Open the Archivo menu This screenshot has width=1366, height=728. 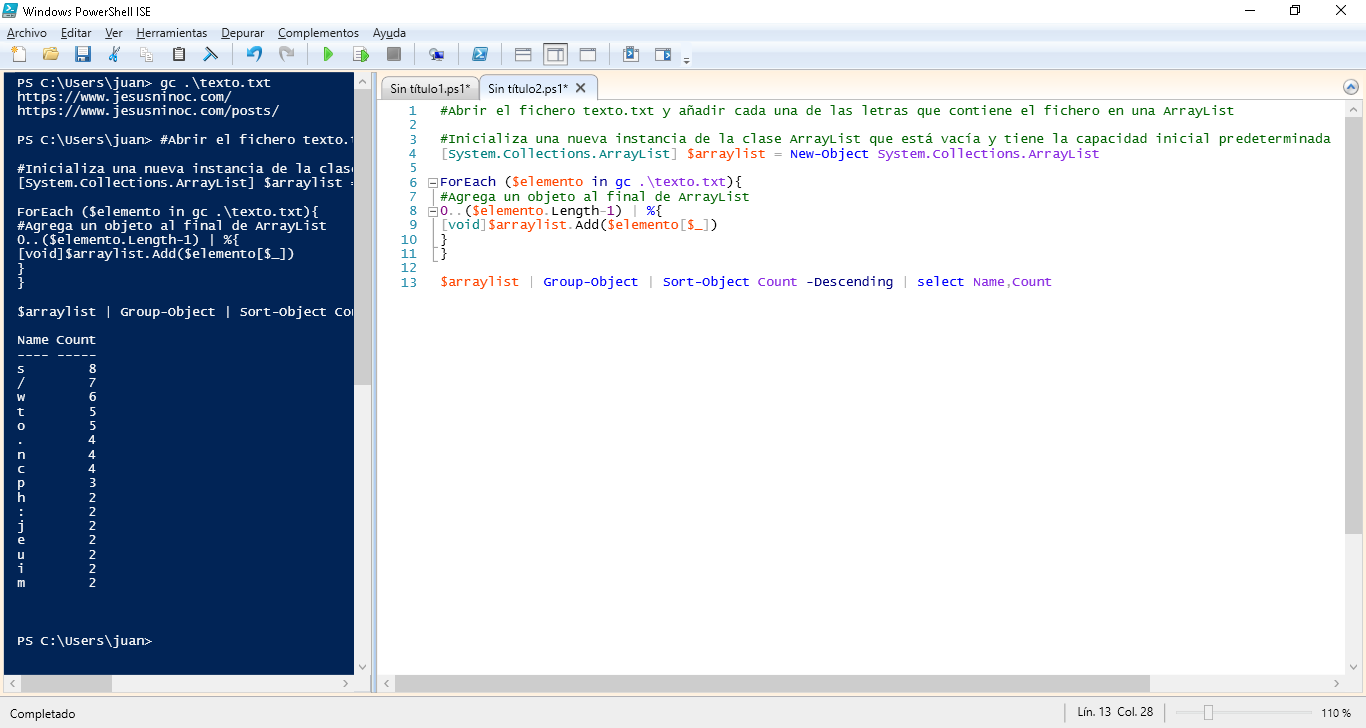(x=26, y=33)
